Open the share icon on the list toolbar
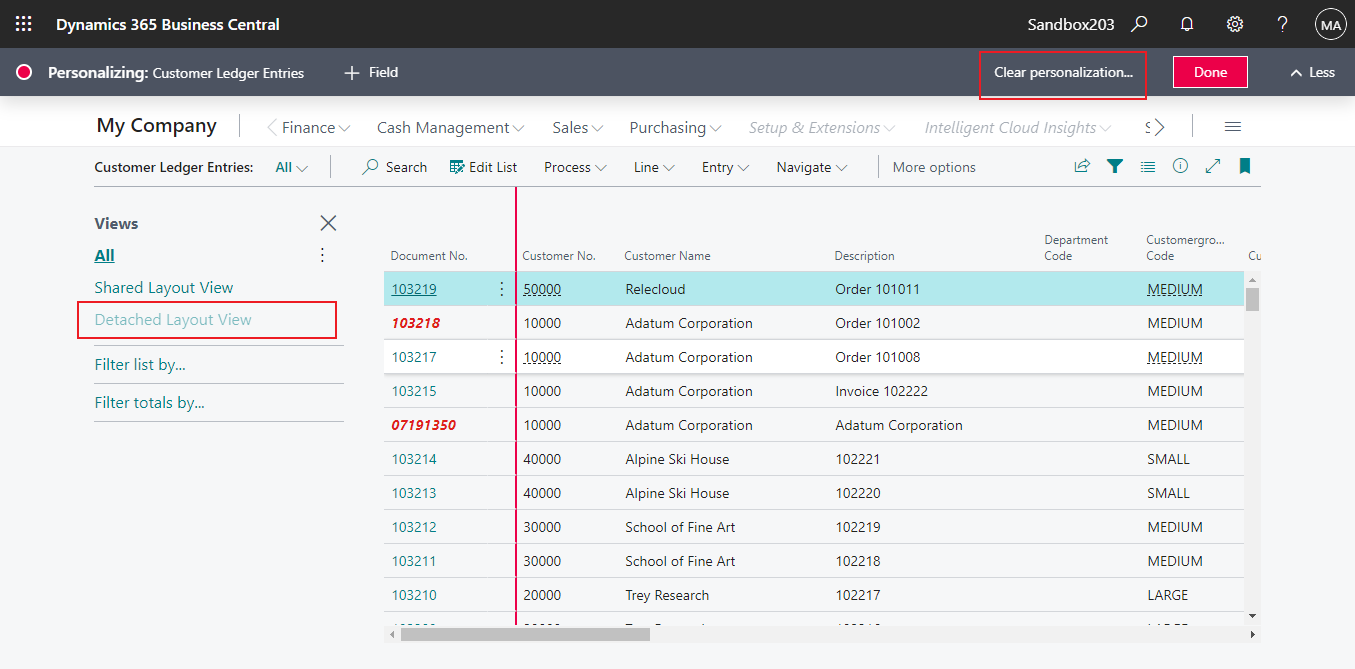Screen dimensions: 1355x669 click(x=1081, y=166)
